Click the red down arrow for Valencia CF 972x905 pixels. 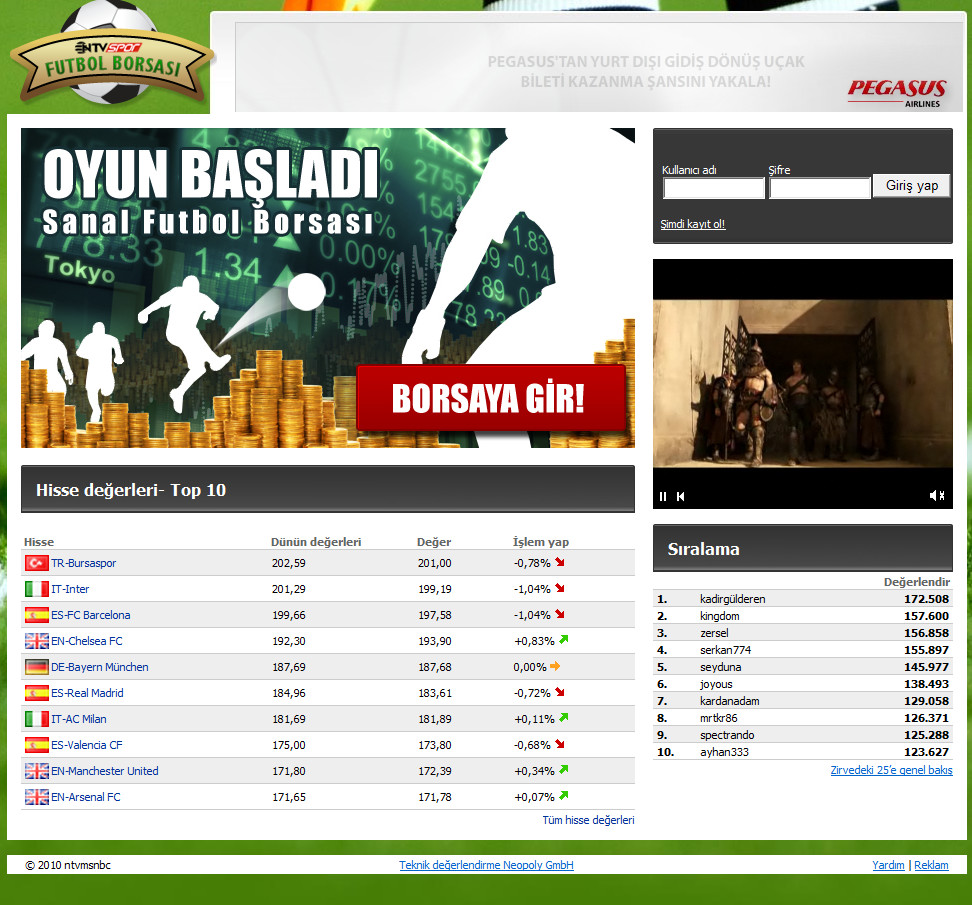click(560, 744)
